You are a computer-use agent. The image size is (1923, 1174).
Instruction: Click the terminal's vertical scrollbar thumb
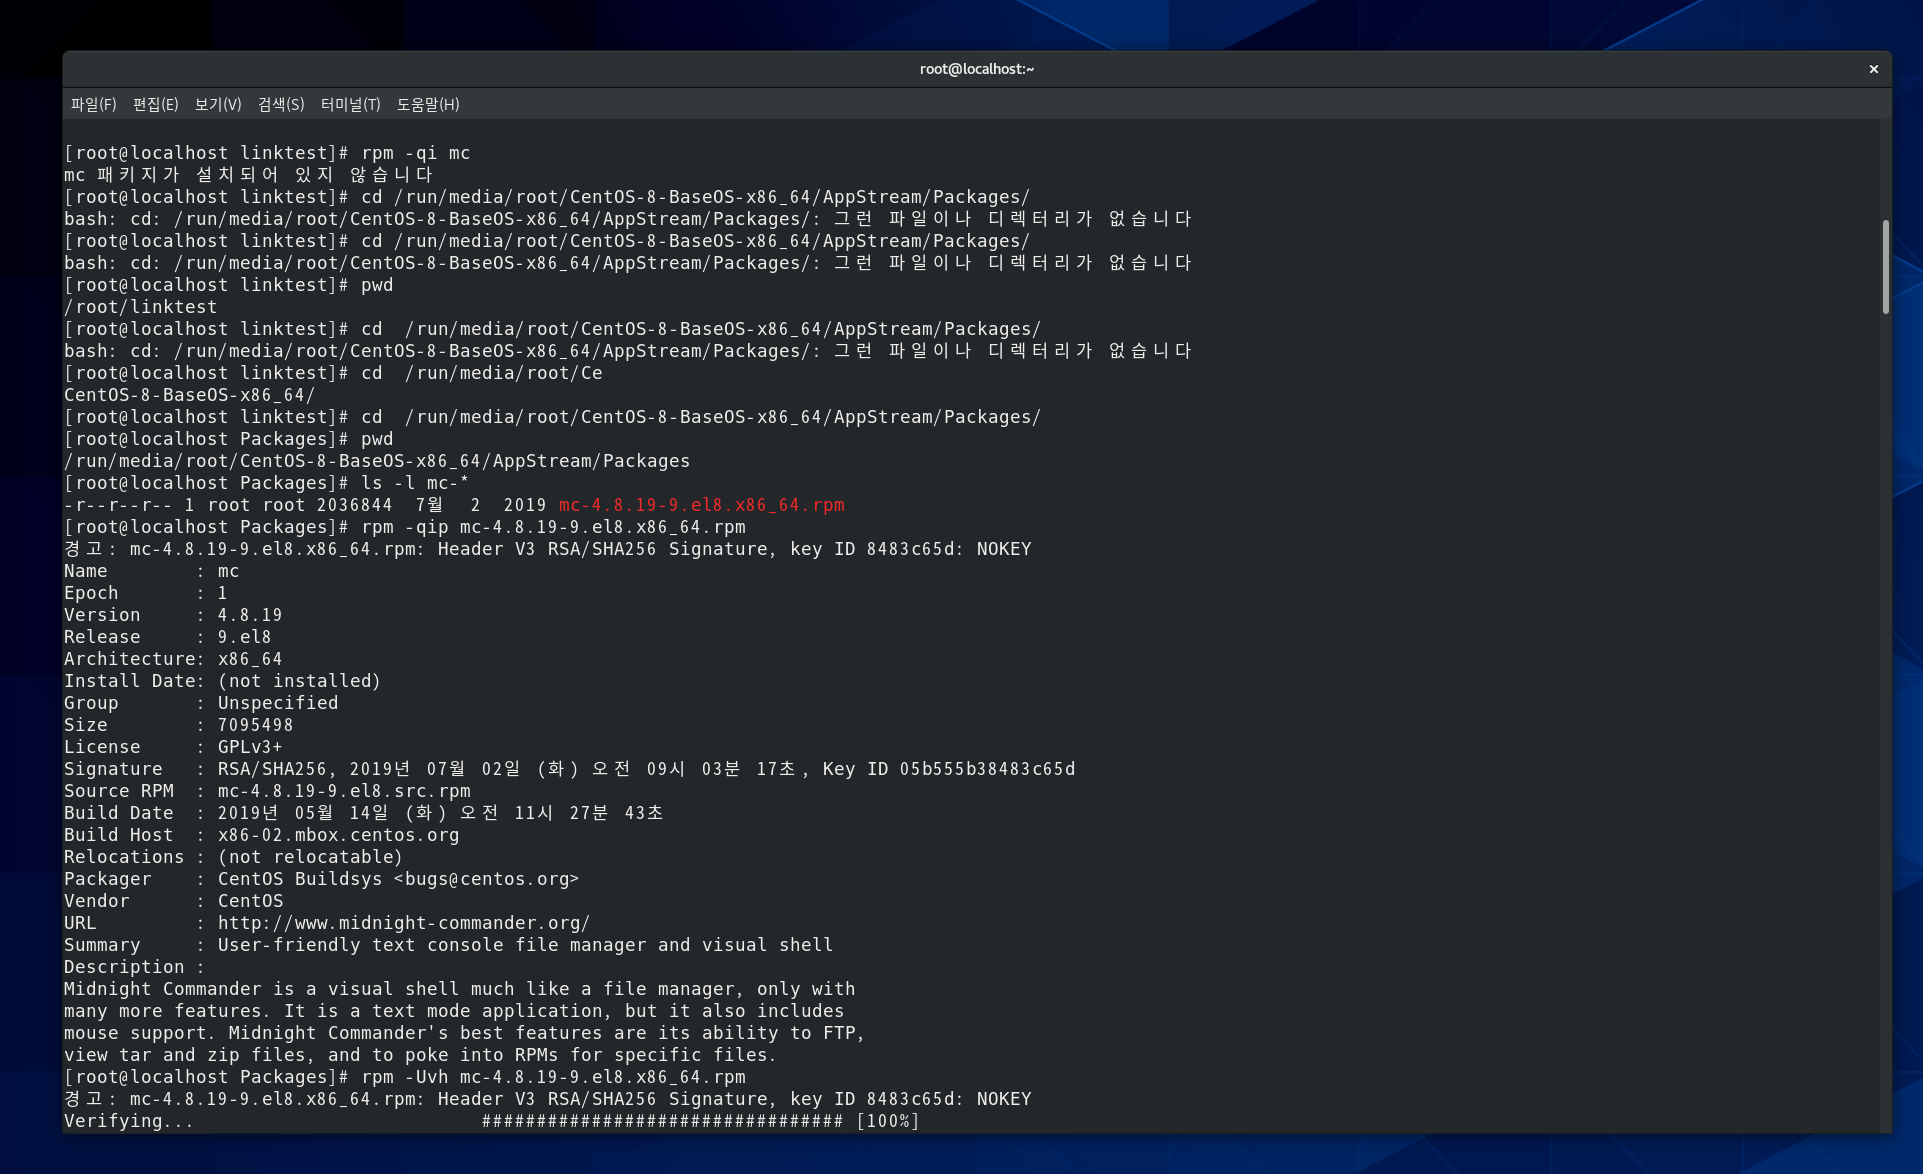click(x=1885, y=266)
